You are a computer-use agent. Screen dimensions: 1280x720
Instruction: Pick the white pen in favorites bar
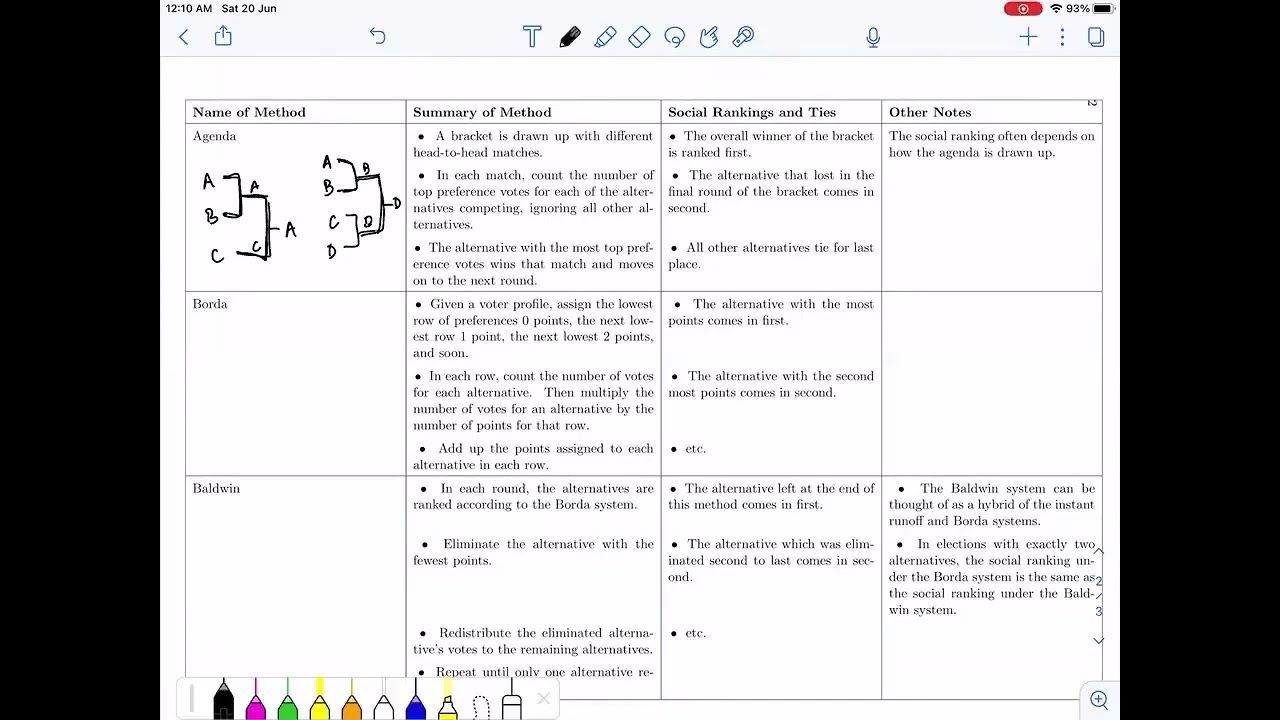(383, 700)
